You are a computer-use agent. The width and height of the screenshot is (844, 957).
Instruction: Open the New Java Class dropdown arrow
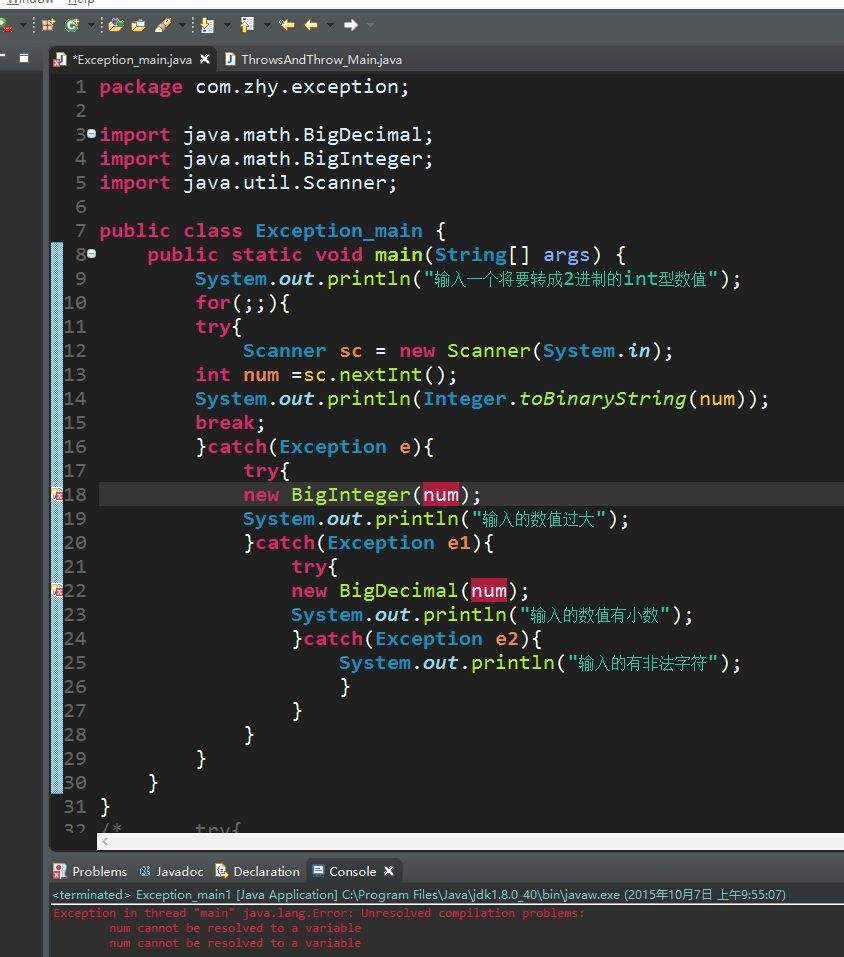click(90, 25)
